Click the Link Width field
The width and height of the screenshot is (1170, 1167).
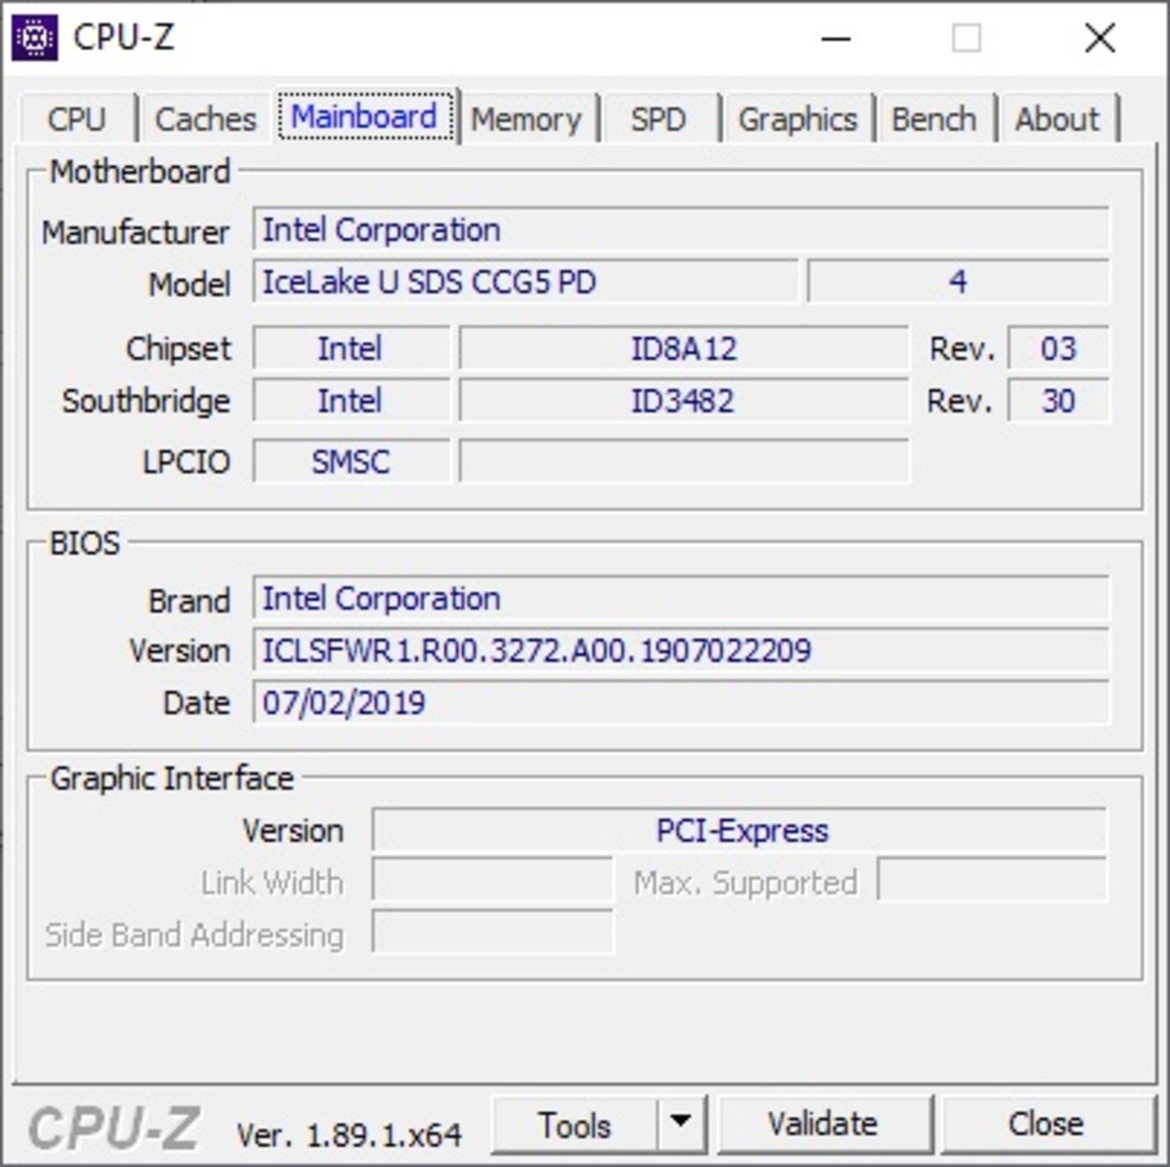tap(492, 880)
